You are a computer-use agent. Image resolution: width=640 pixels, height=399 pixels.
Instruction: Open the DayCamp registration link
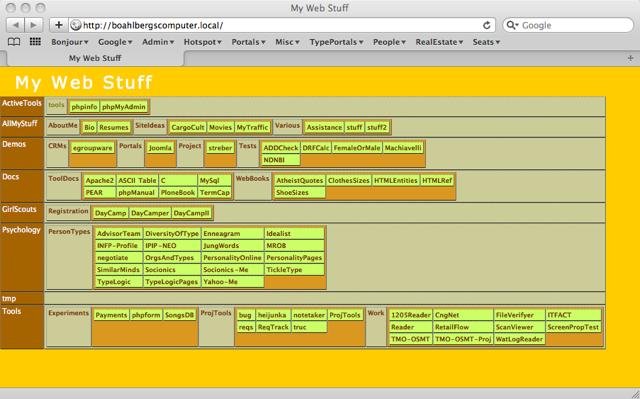point(111,213)
